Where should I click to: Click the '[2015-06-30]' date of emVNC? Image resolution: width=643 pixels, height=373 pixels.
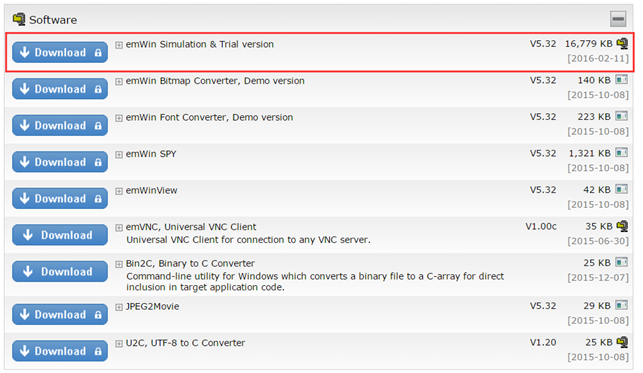click(x=598, y=241)
